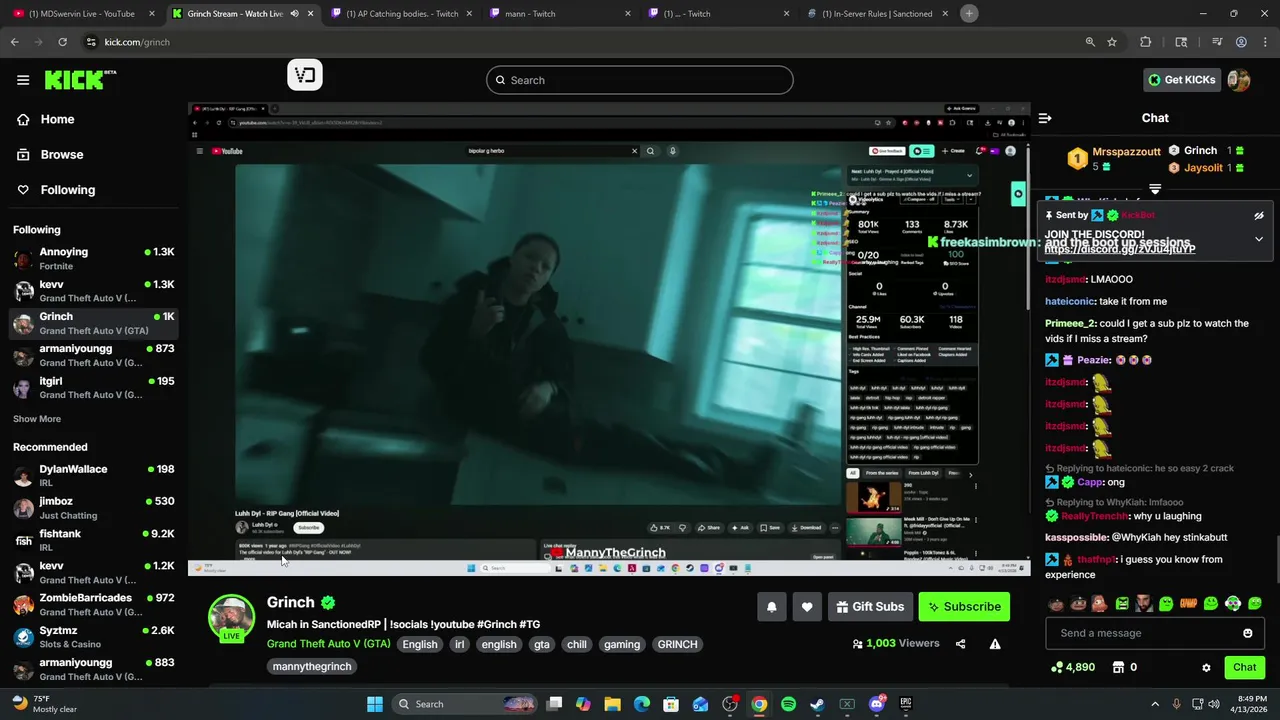1280x720 pixels.
Task: Open Spotify from the taskbar
Action: click(788, 704)
